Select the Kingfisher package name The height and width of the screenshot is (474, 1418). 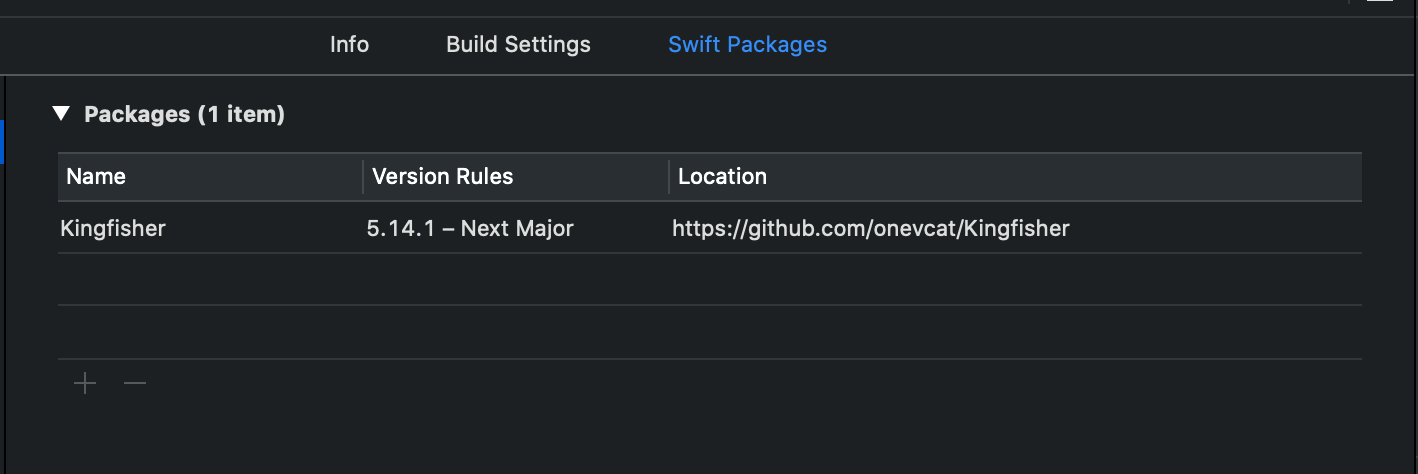click(x=113, y=229)
